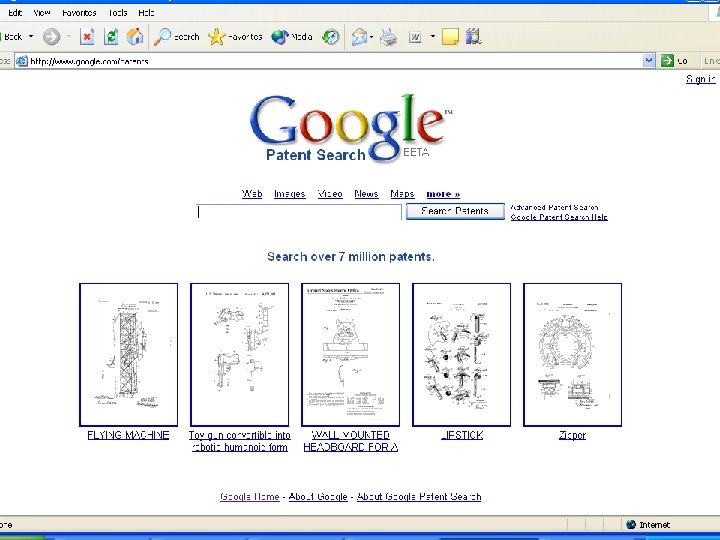
Task: Click inside the patent search text box
Action: point(299,212)
